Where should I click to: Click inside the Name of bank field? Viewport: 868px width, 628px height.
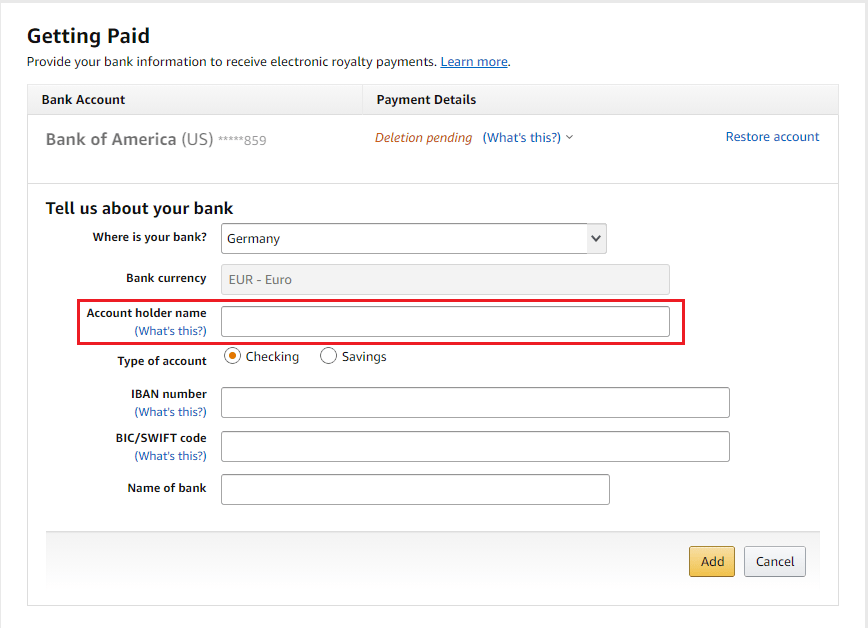[414, 489]
